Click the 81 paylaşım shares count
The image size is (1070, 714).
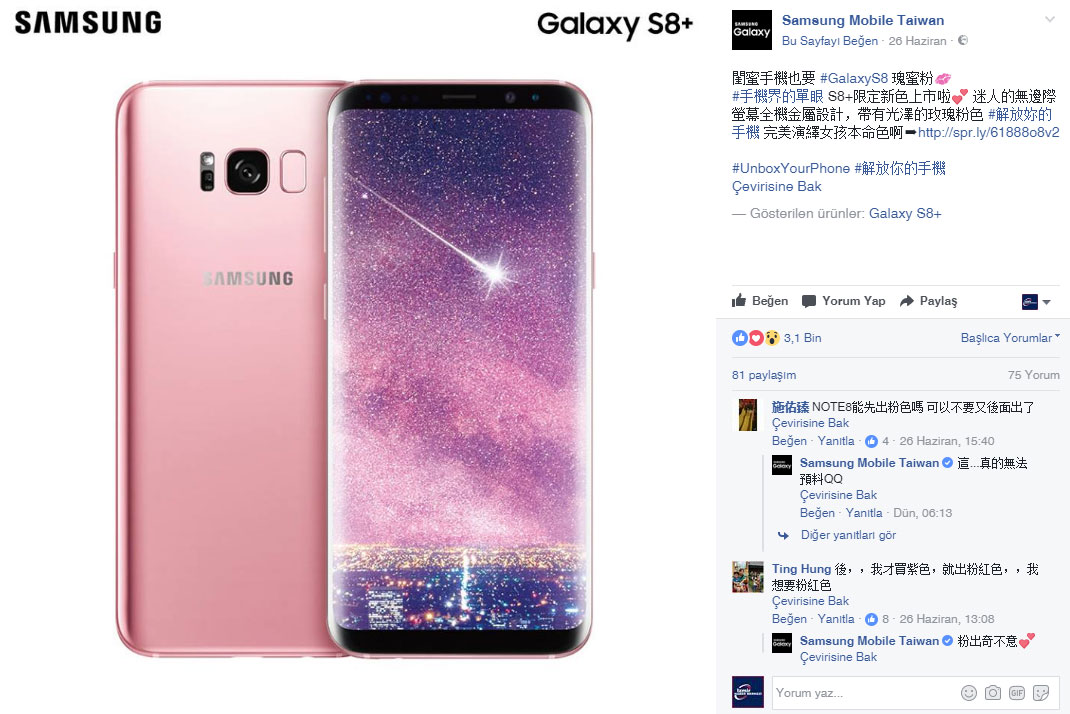coord(764,375)
